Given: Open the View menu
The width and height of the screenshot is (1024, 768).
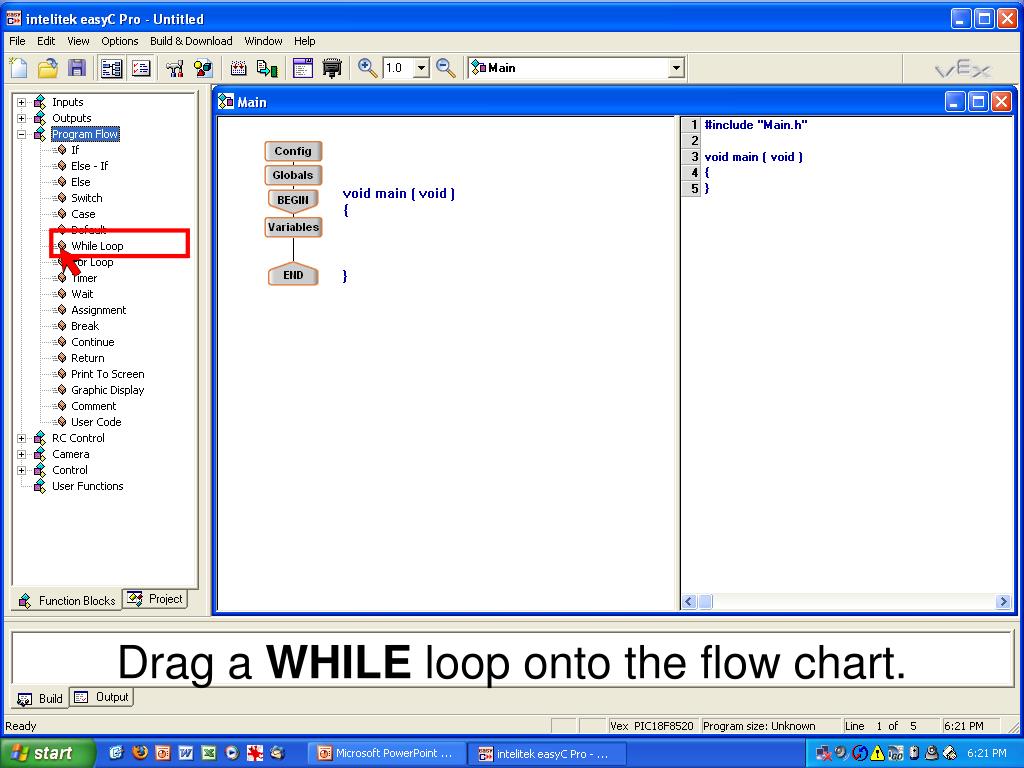Looking at the screenshot, I should pos(78,41).
